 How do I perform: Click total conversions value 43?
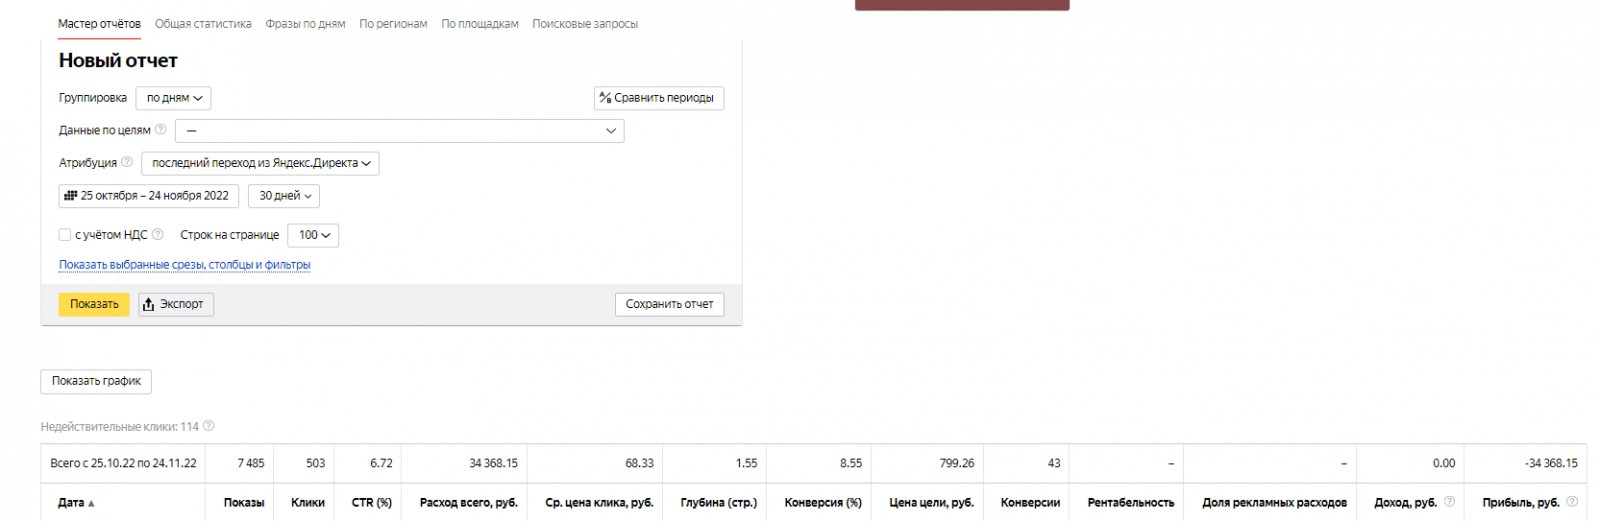1054,464
